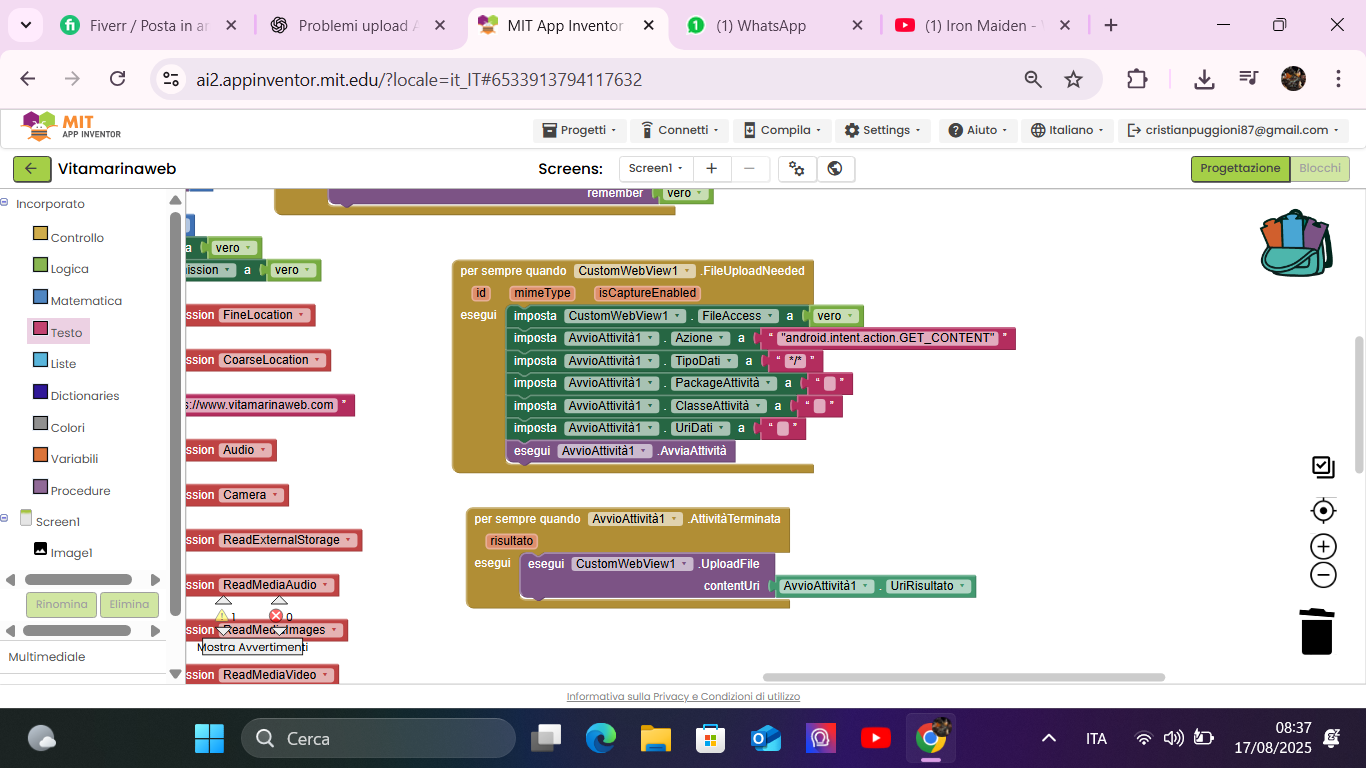Collapse the Incorporato tree section

click(5, 203)
